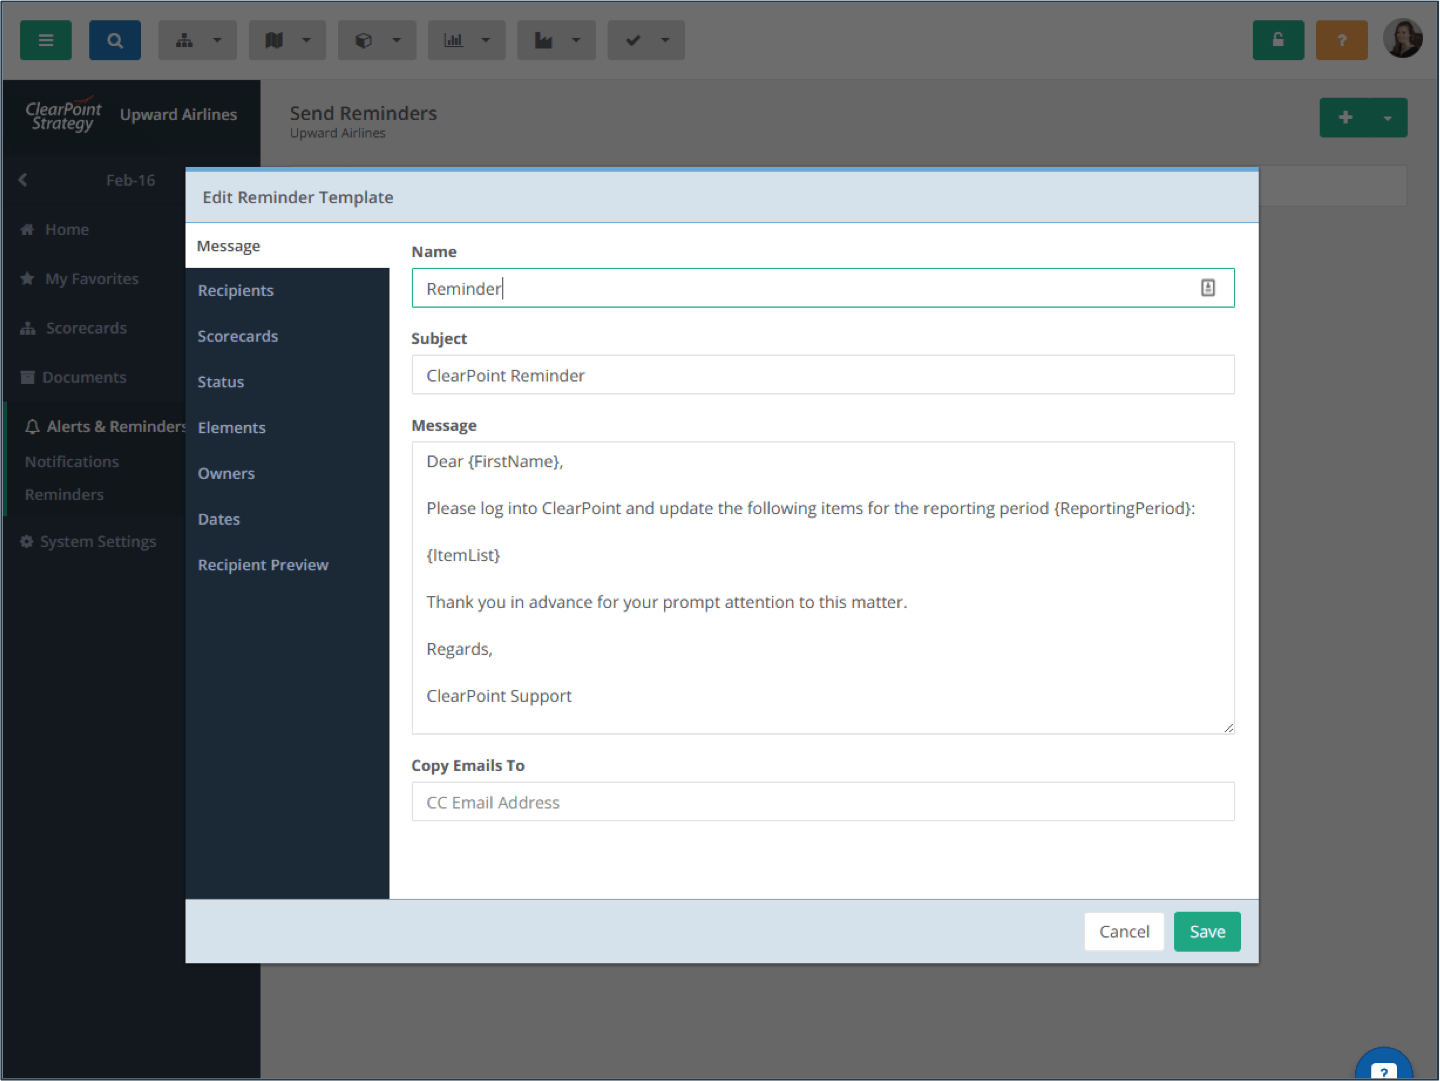Click the CC Email Address field
The image size is (1440, 1081).
pos(823,801)
